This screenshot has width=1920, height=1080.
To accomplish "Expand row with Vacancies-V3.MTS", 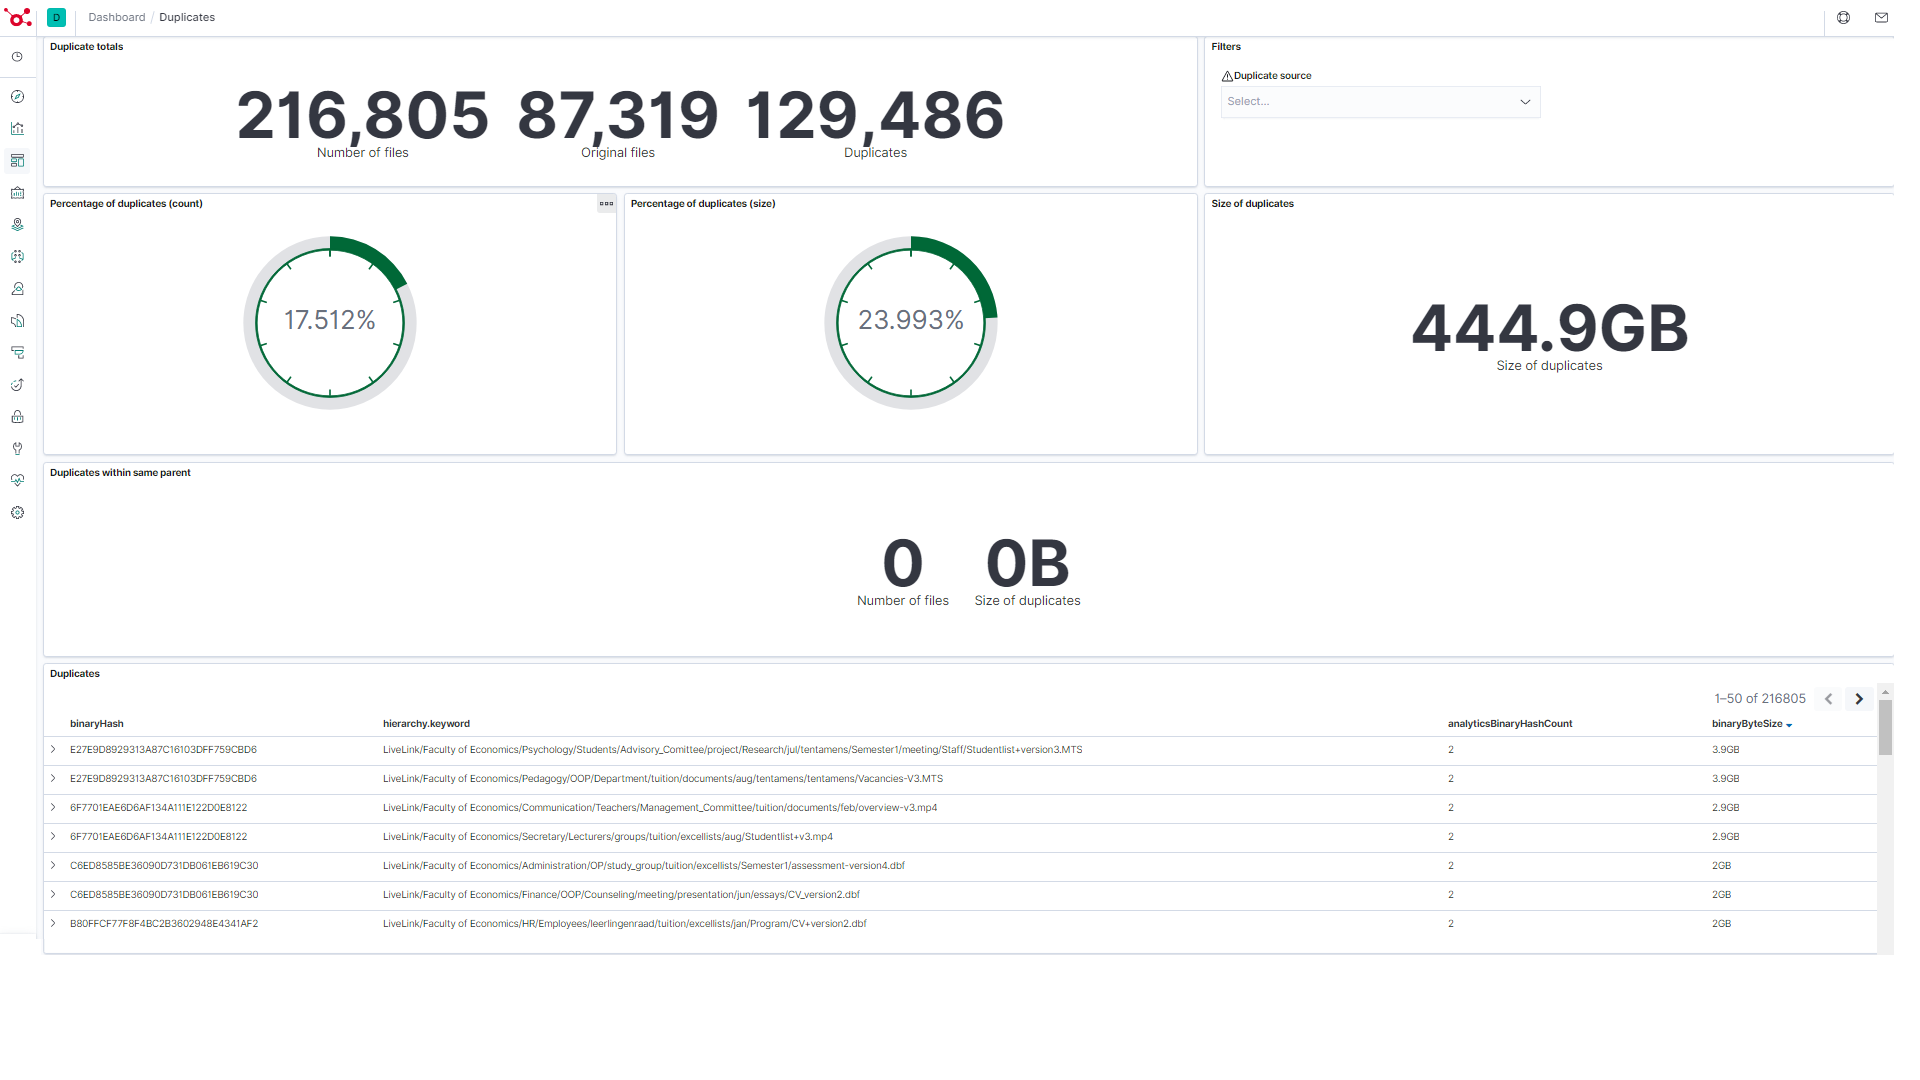I will pos(53,779).
